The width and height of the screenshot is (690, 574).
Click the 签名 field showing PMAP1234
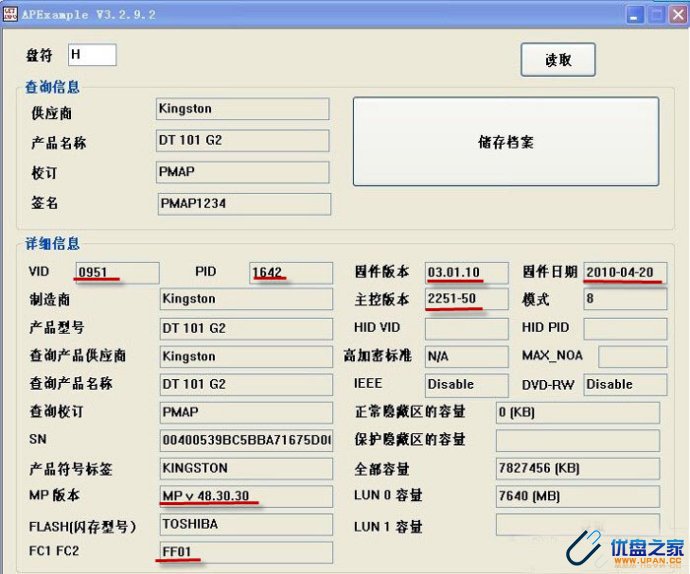(244, 204)
